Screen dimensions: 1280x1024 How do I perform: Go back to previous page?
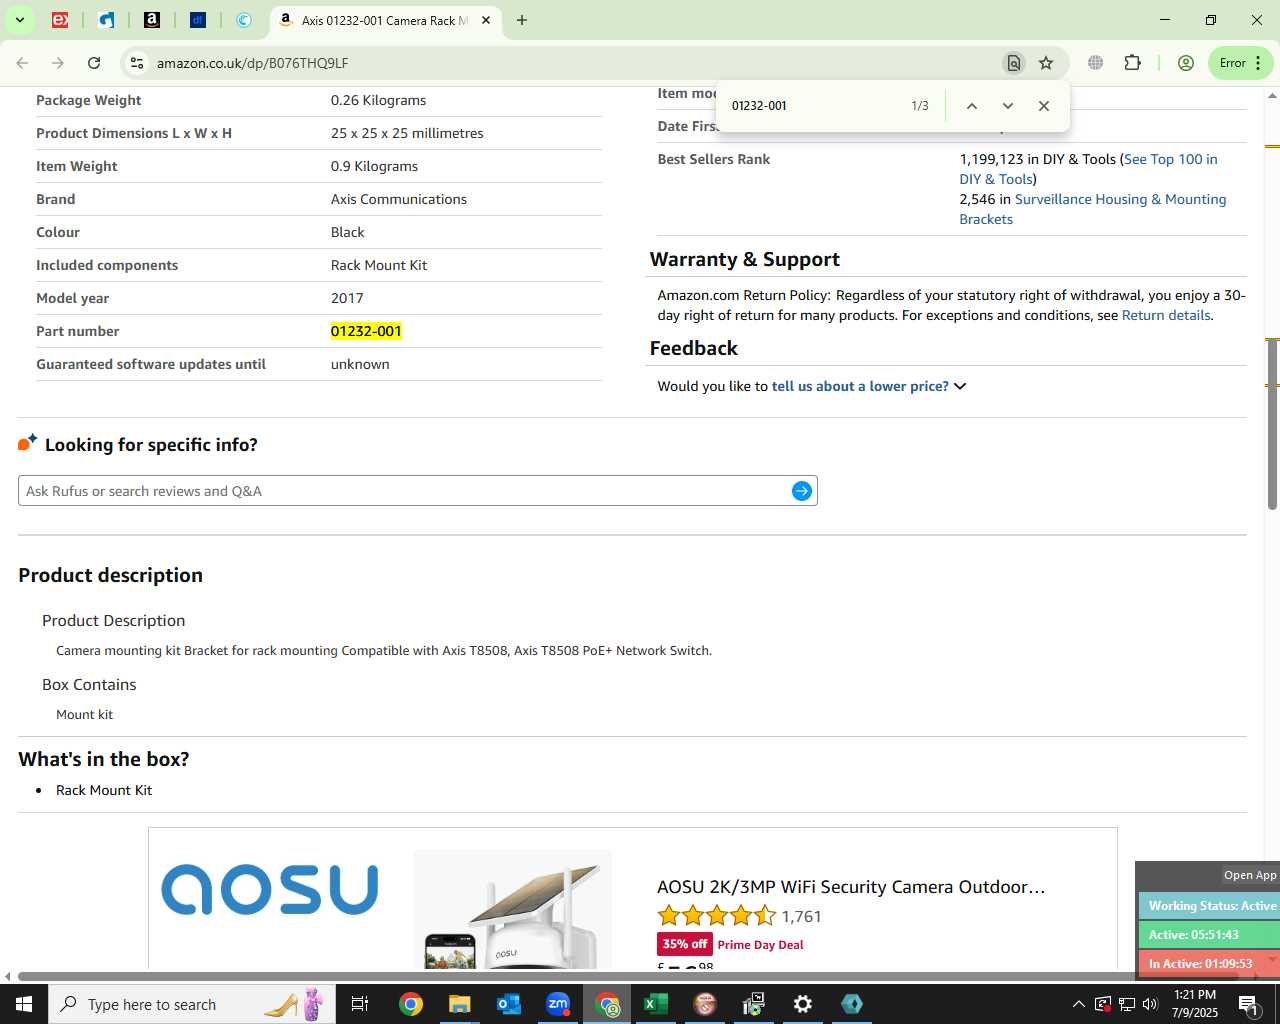[x=22, y=63]
